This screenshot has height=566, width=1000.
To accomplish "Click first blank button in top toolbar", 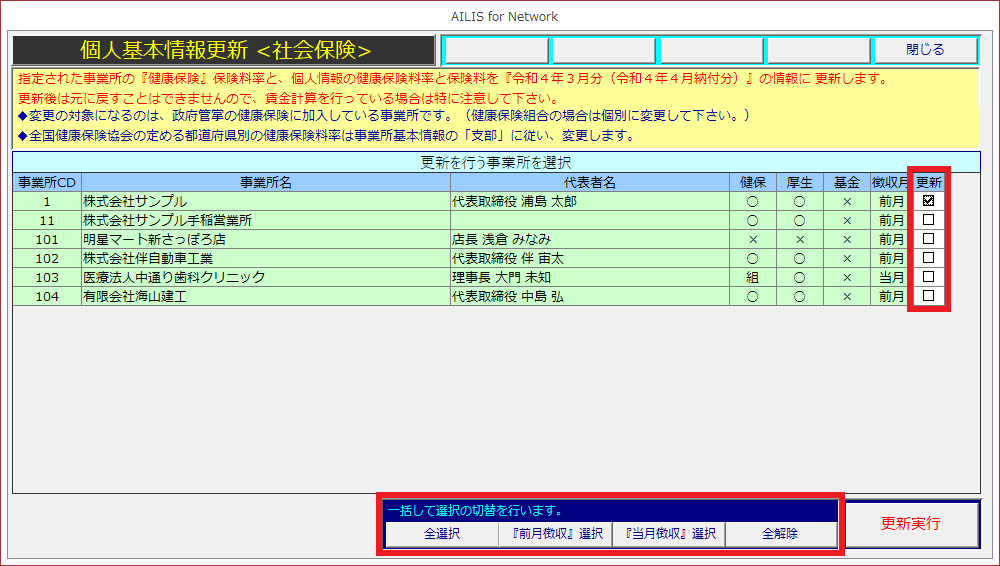I will tap(496, 50).
